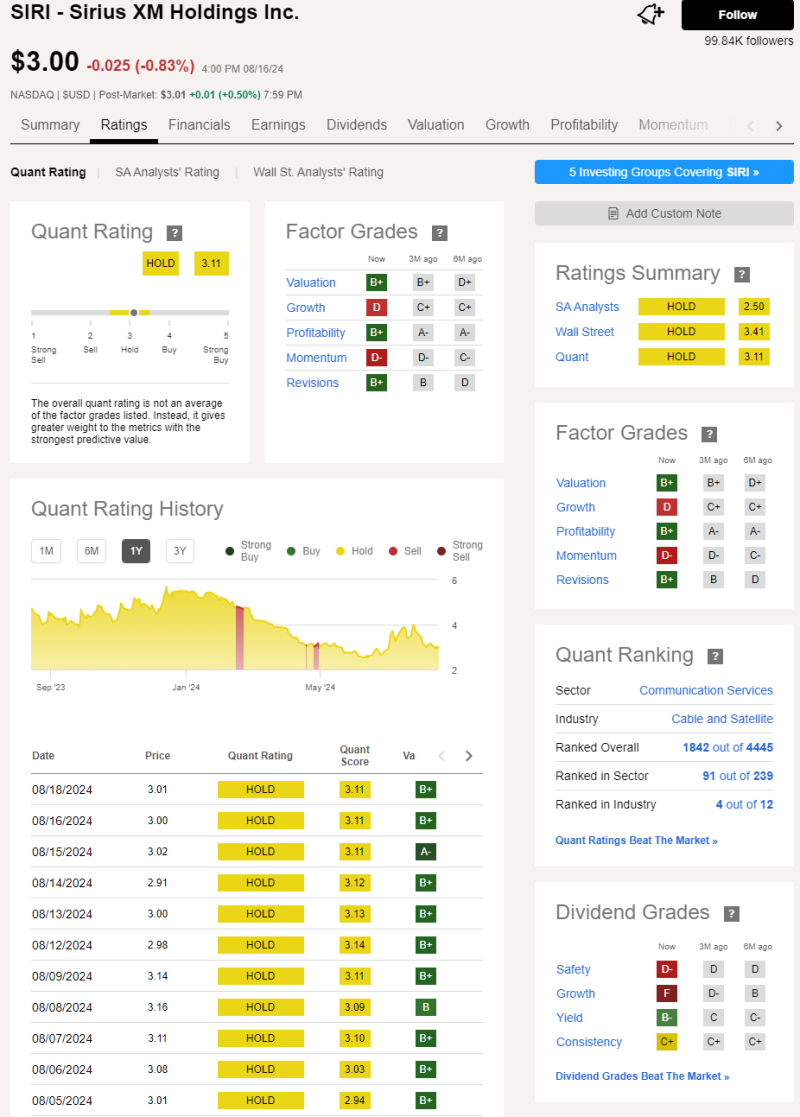Select the 1Y chart range
This screenshot has width=800, height=1117.
[x=136, y=551]
